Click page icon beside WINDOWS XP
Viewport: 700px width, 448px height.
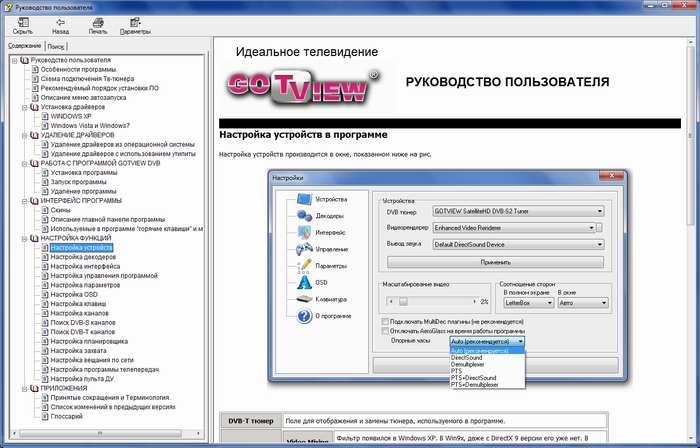tap(45, 116)
